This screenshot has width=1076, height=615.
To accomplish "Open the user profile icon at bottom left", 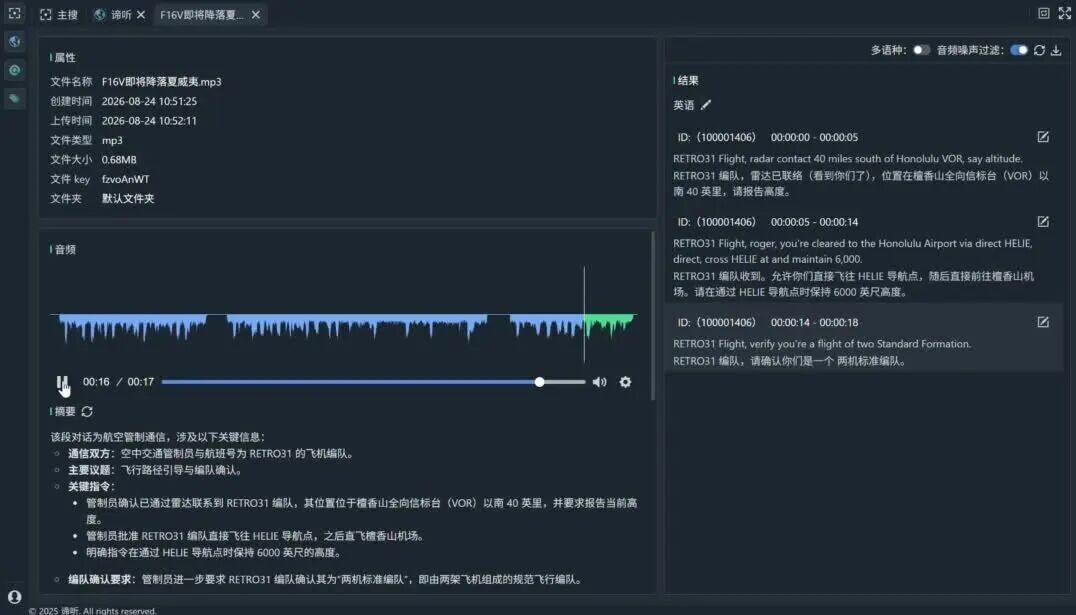I will (x=14, y=596).
